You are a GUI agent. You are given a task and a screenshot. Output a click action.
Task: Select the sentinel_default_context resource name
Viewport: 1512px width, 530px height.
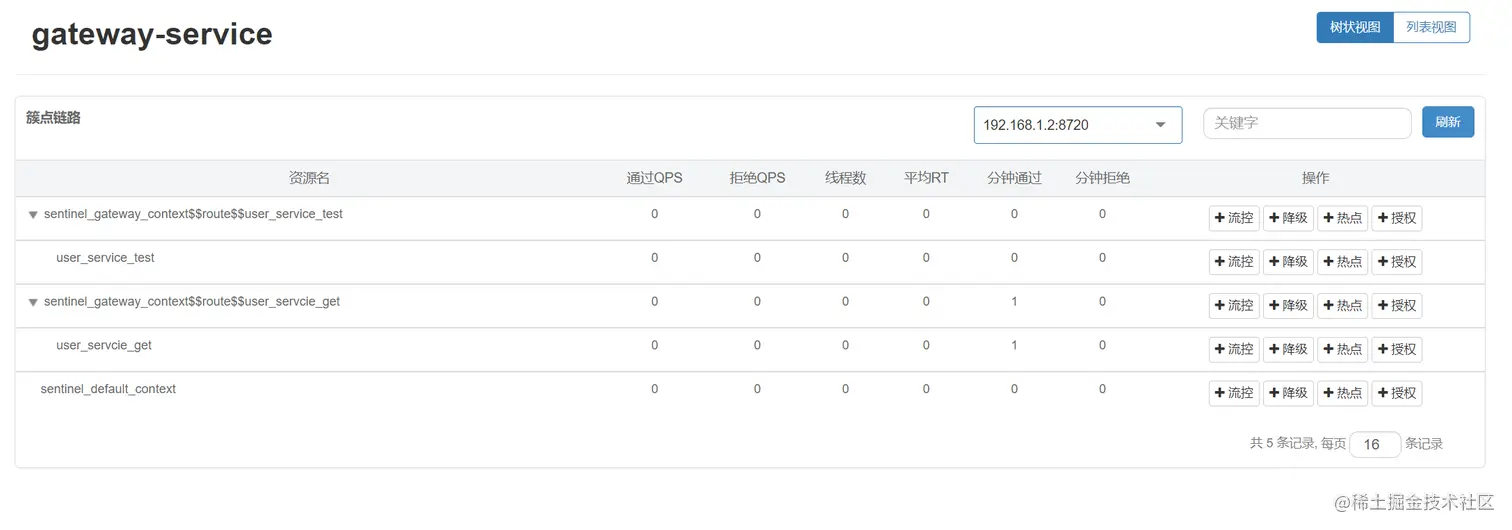click(108, 389)
